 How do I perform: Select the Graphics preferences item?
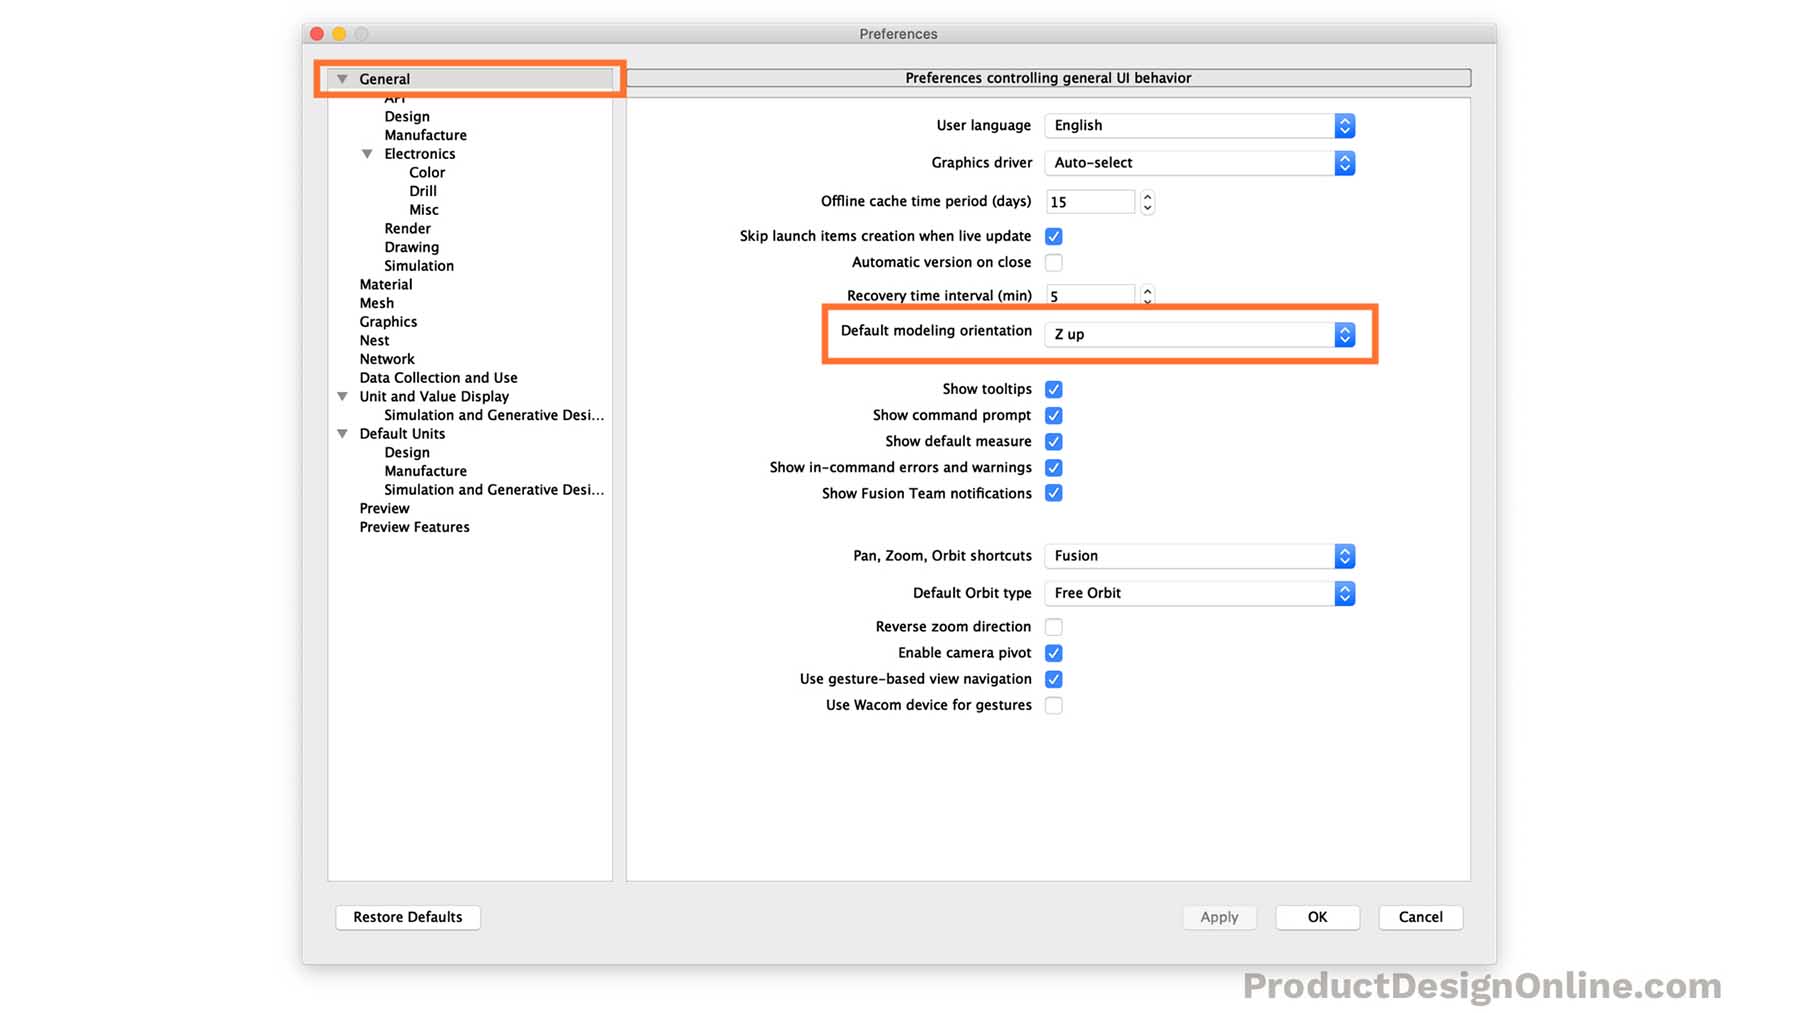pyautogui.click(x=388, y=322)
